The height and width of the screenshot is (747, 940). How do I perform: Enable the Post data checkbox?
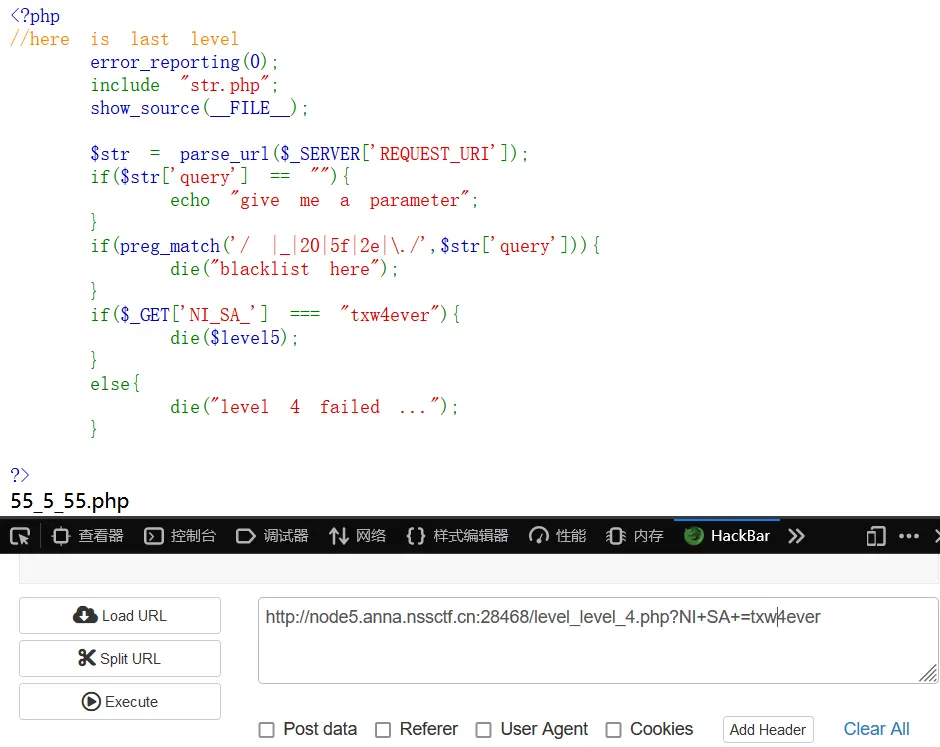tap(267, 730)
